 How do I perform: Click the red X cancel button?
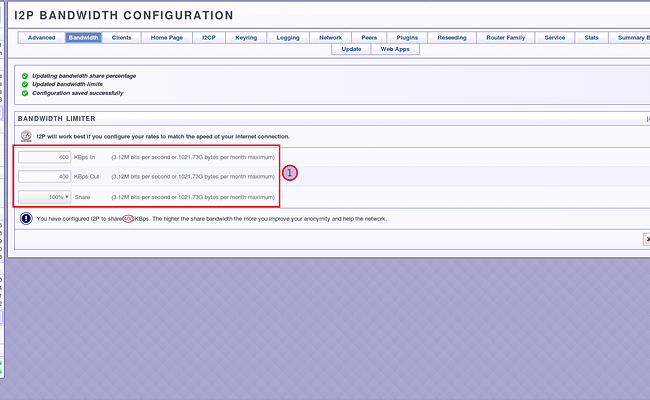coord(647,239)
